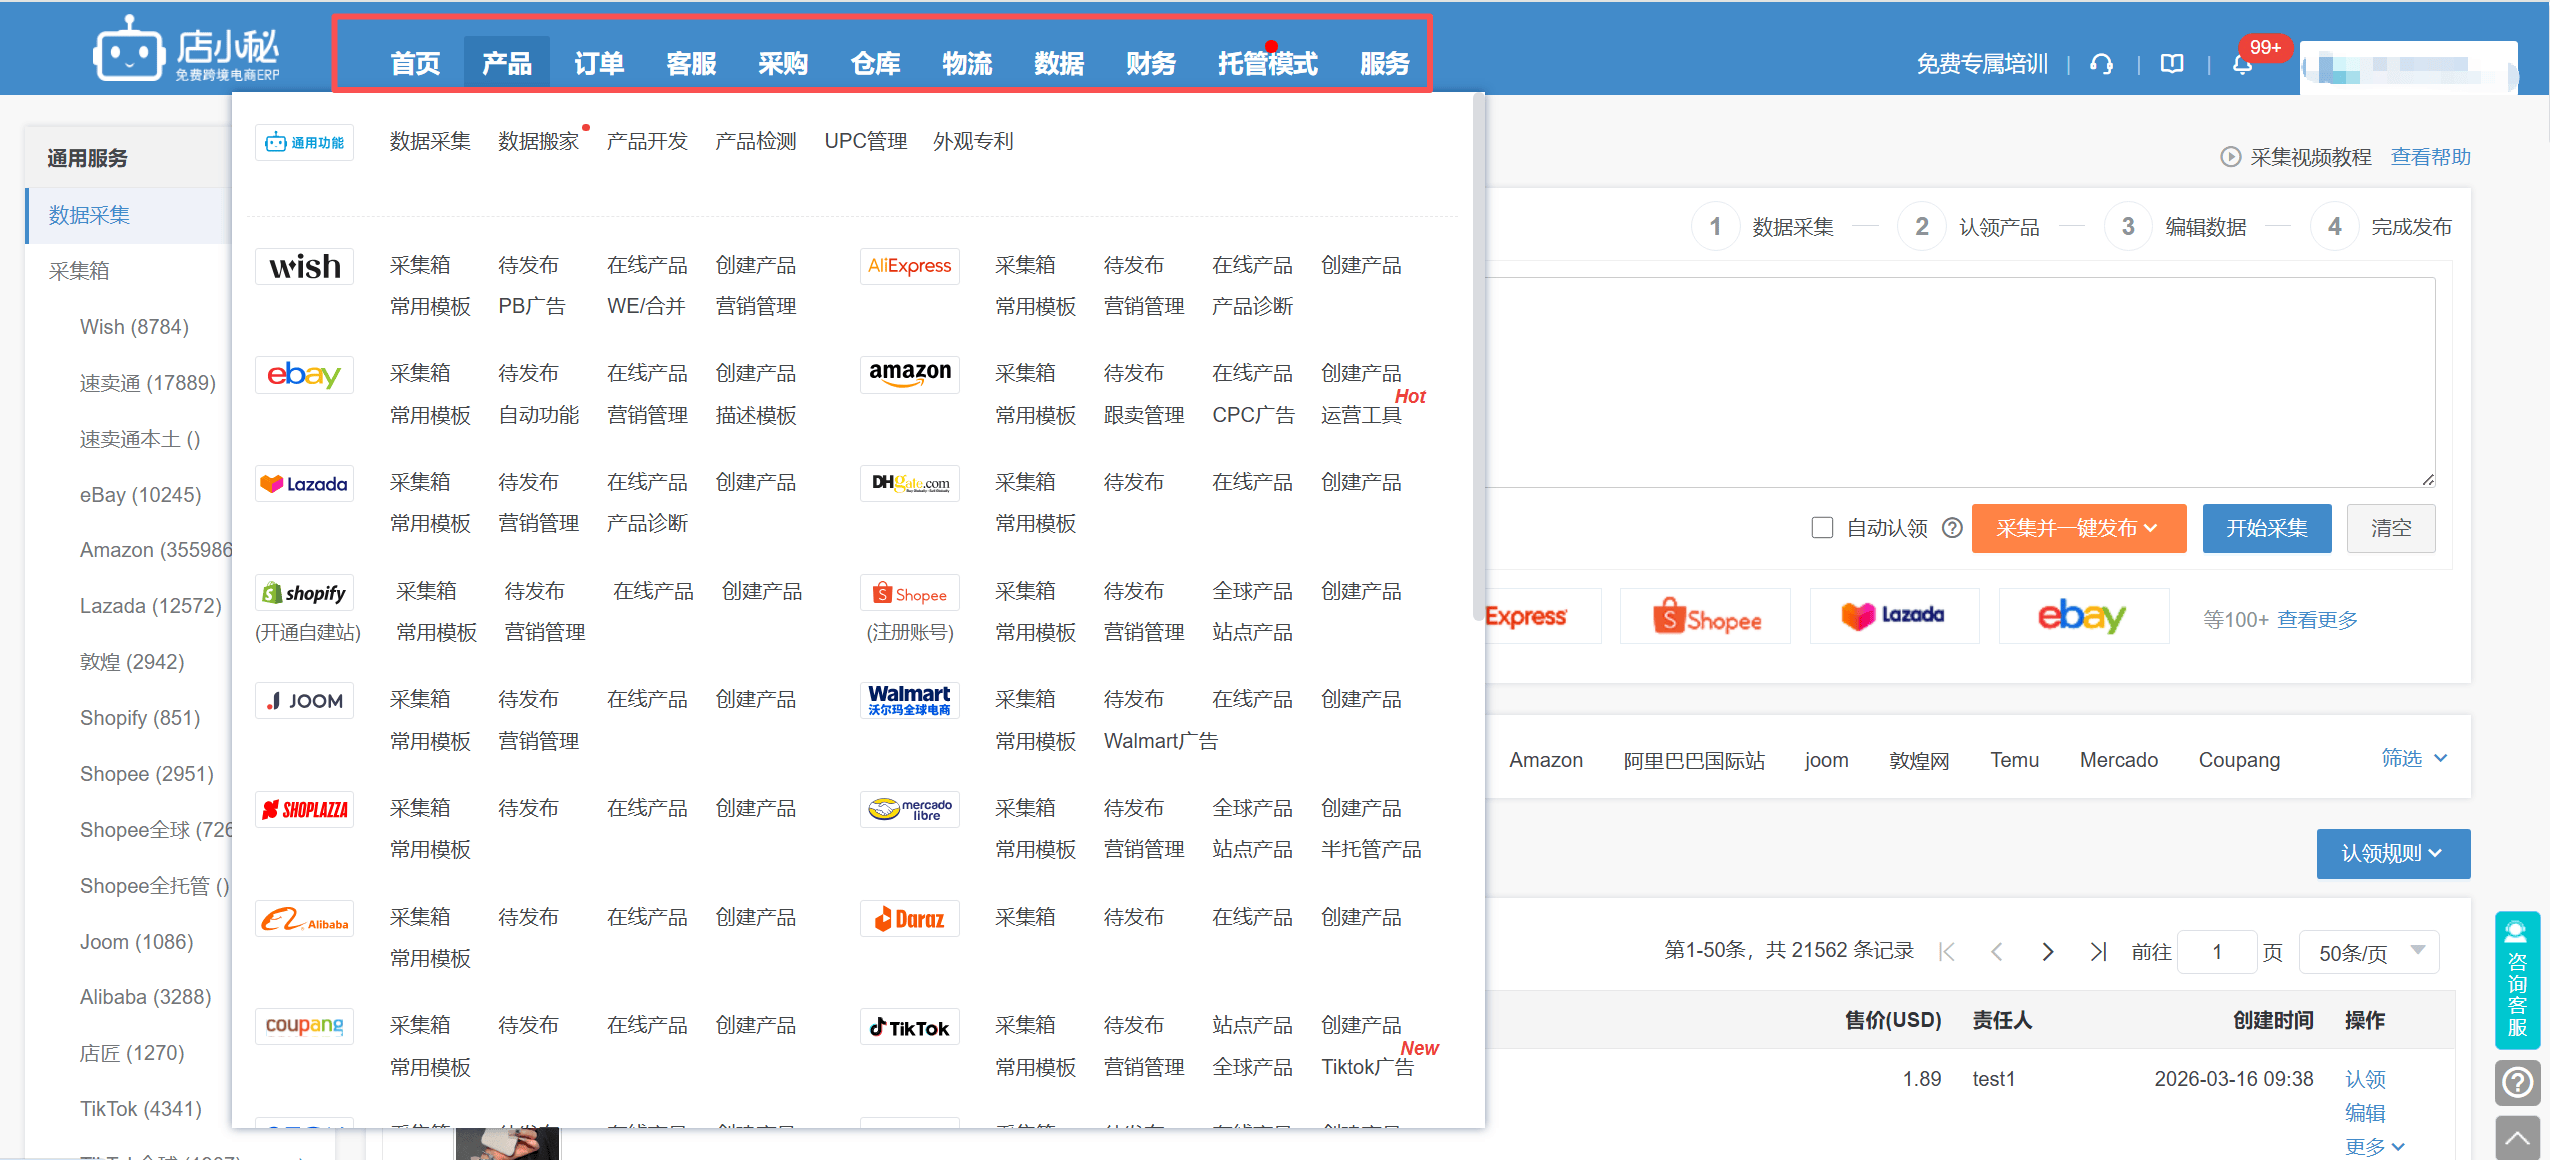
Task: Open the 订单 menu
Action: (x=598, y=63)
